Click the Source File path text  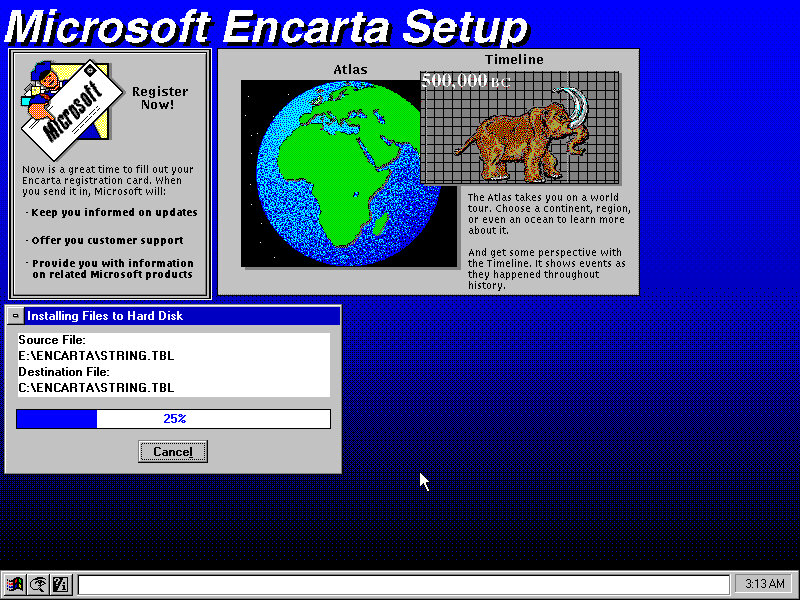[95, 355]
